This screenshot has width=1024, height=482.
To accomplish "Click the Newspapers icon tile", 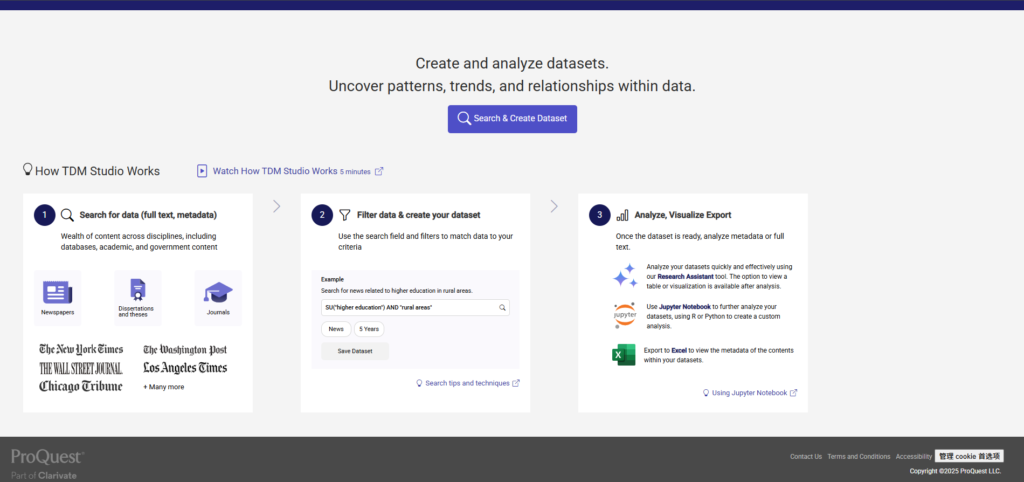I will pos(57,293).
